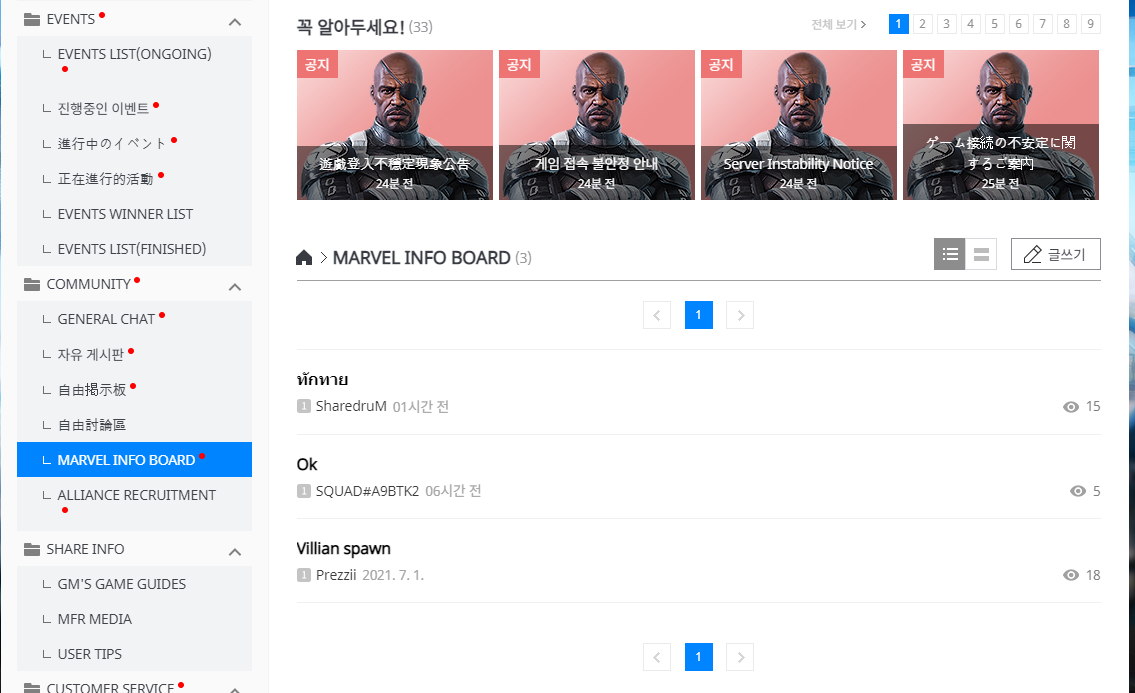Click the 글쓰기 write post button
Screen dimensions: 1135x693
tap(1055, 254)
